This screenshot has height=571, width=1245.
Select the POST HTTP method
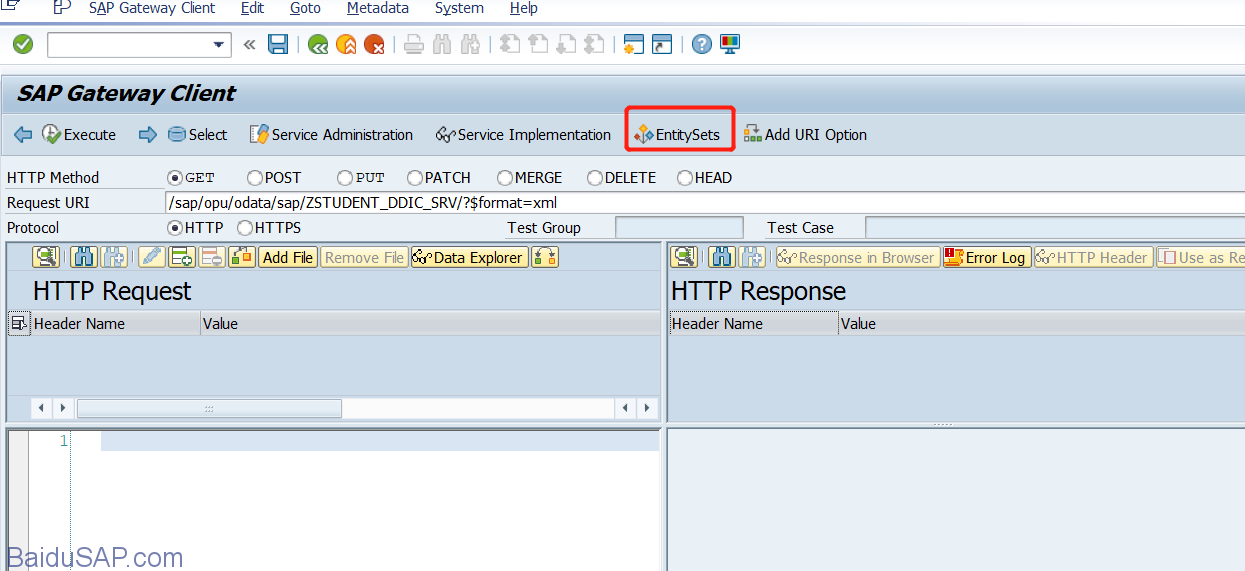tap(255, 178)
